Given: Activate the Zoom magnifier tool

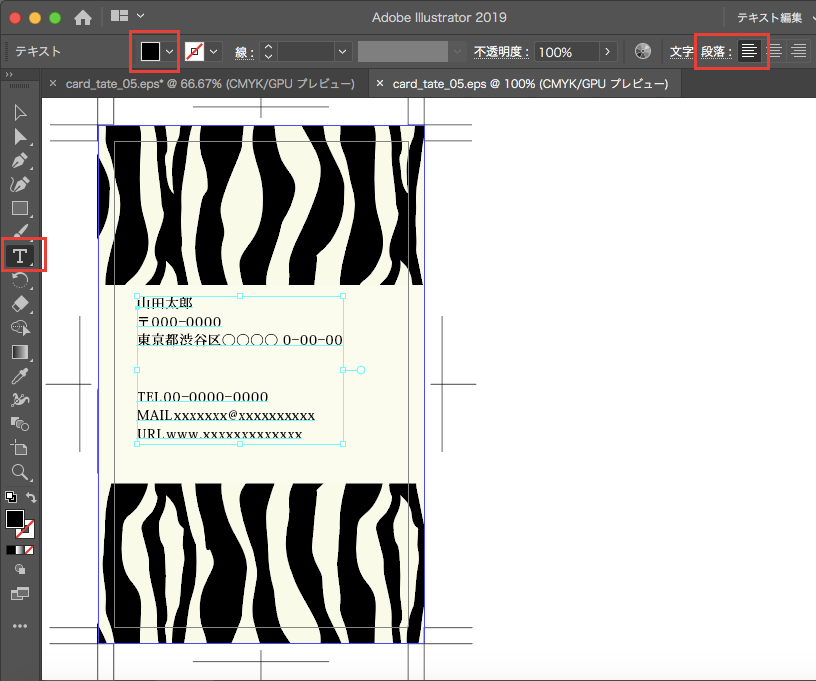Looking at the screenshot, I should click(19, 471).
